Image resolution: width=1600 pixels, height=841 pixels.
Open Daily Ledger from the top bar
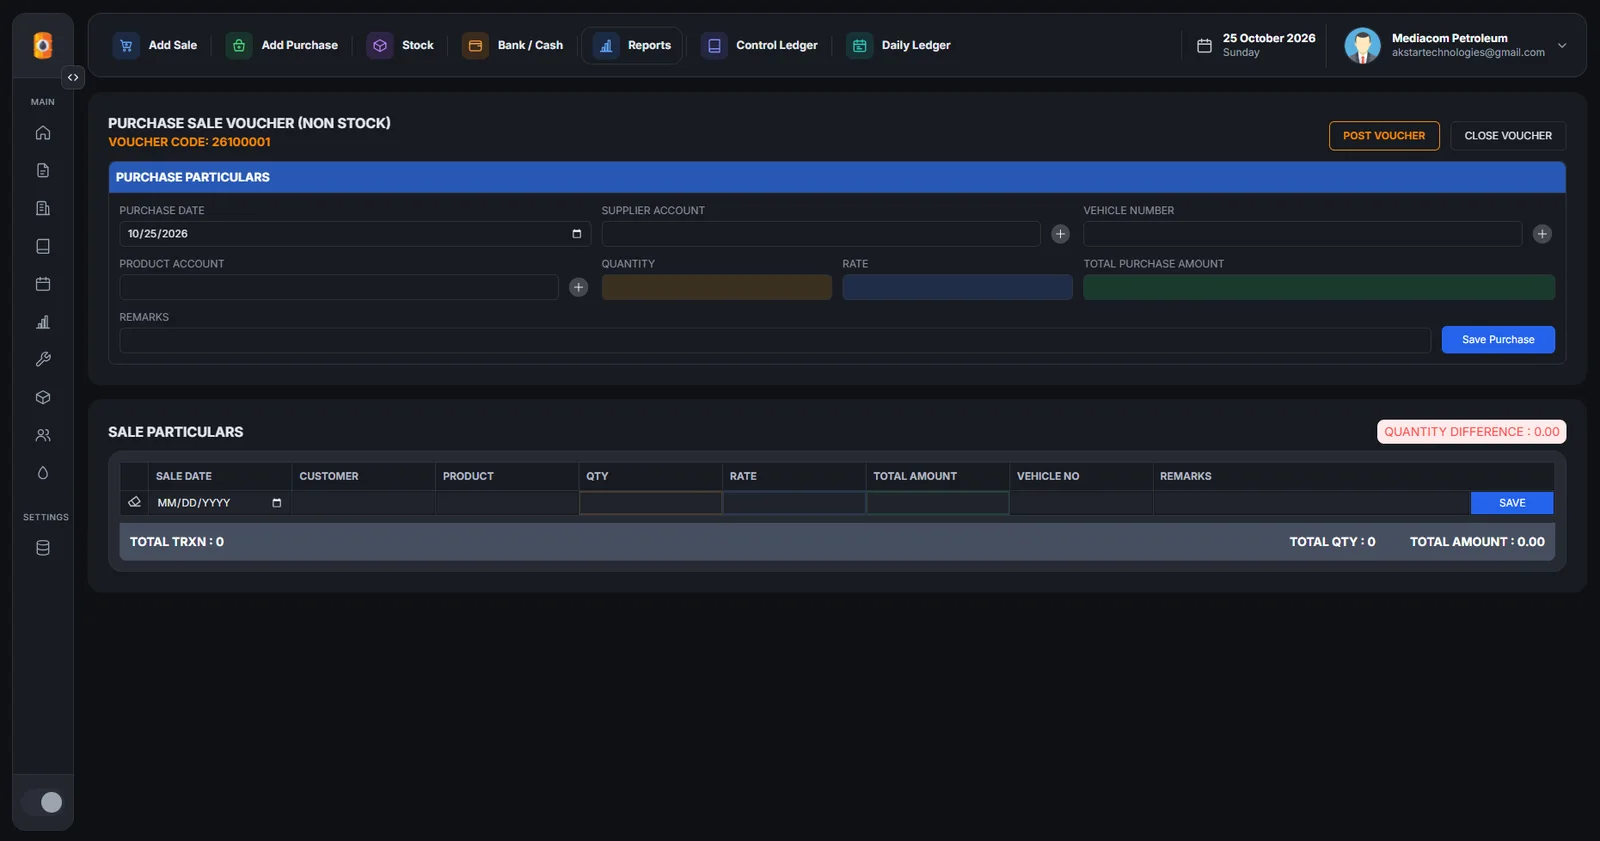pos(899,45)
